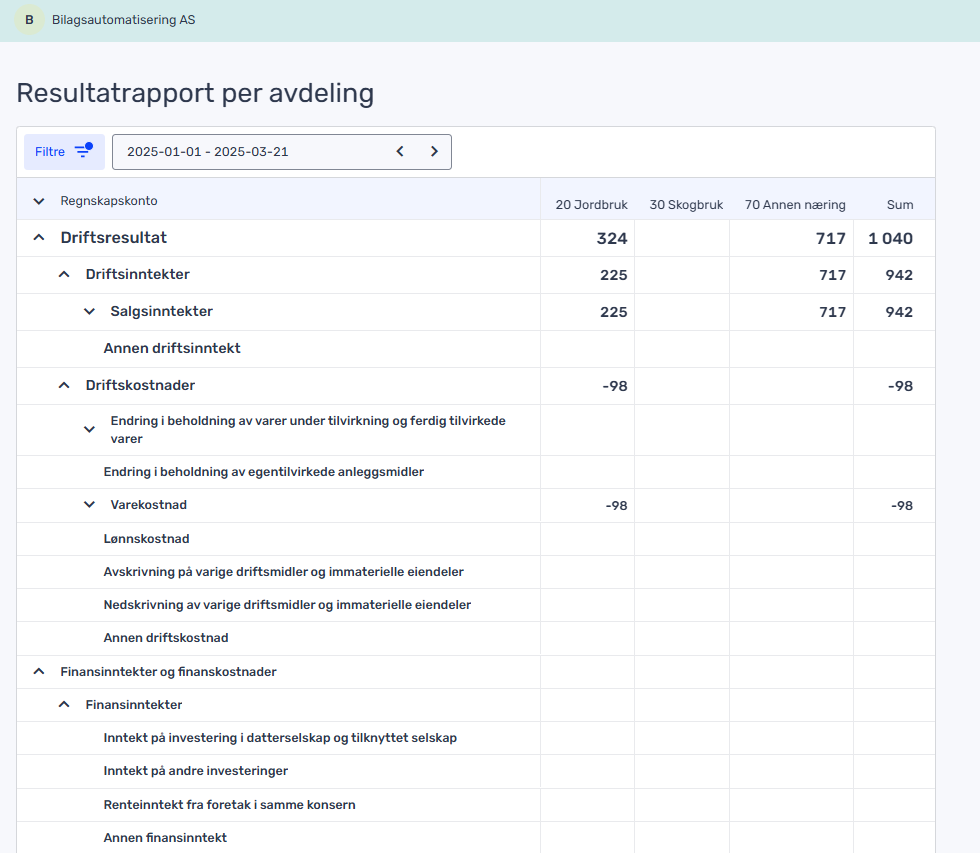
Task: Click Driftsresultat sum value 1 040
Action: tap(891, 239)
